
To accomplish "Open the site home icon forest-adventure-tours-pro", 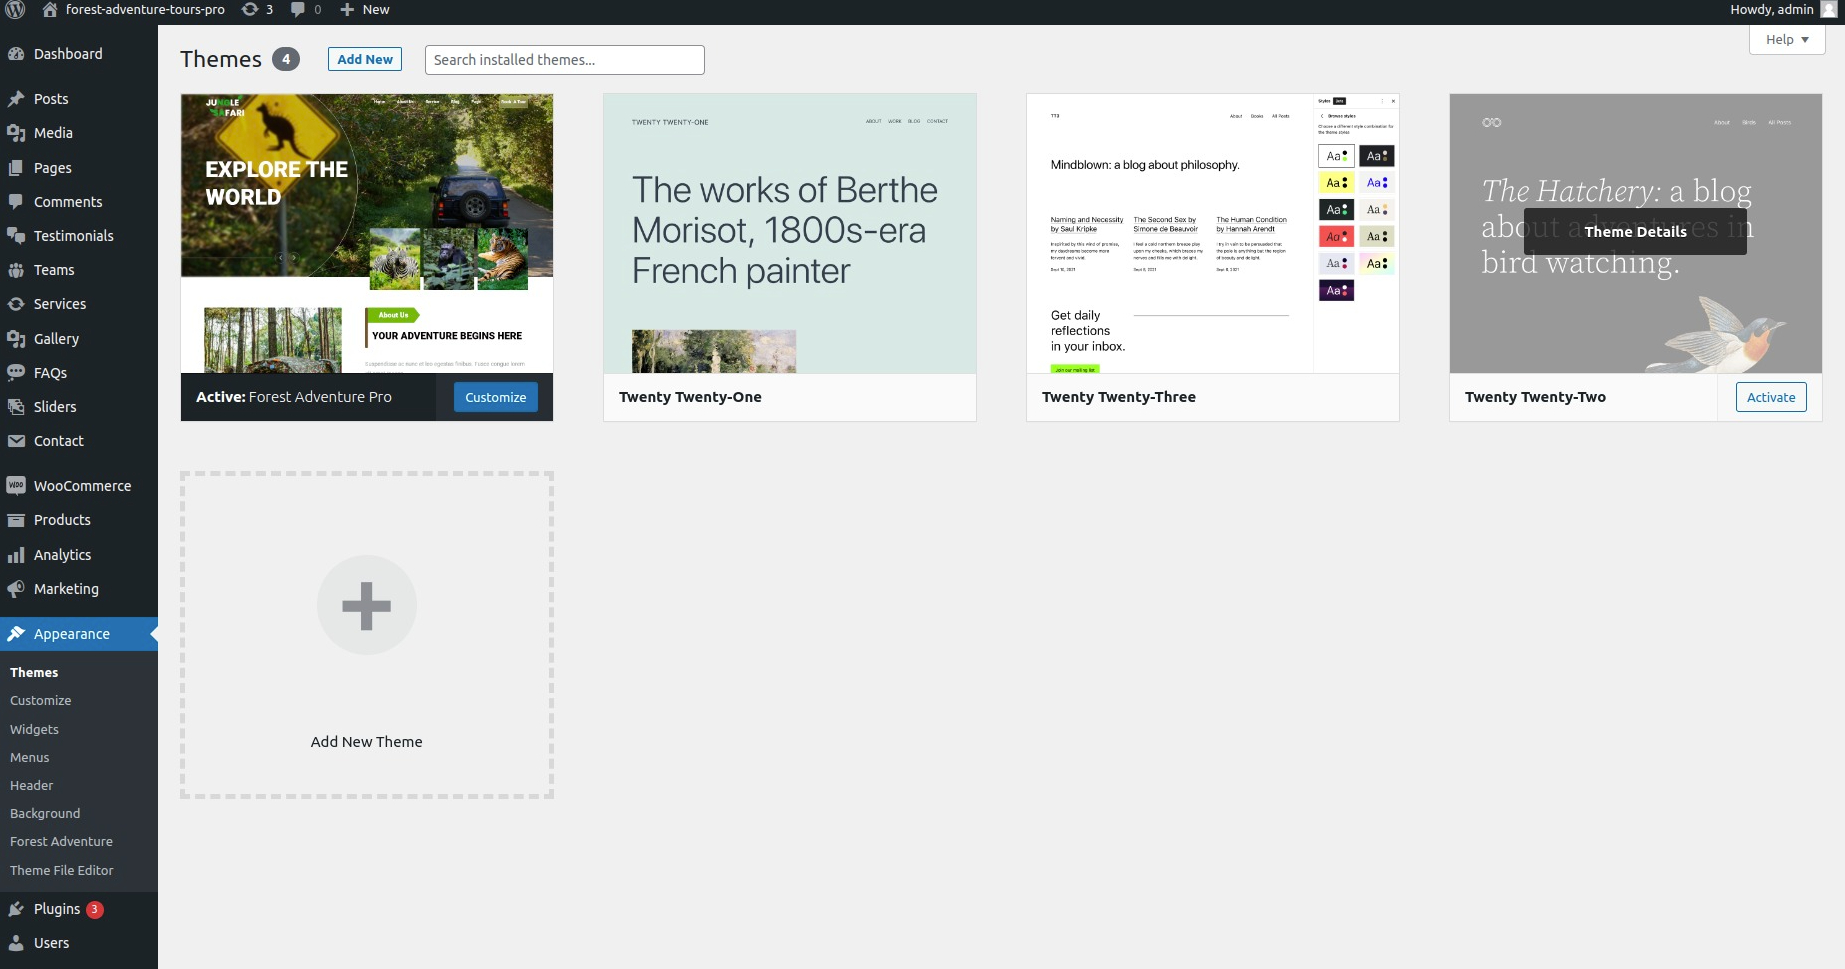I will coord(49,10).
